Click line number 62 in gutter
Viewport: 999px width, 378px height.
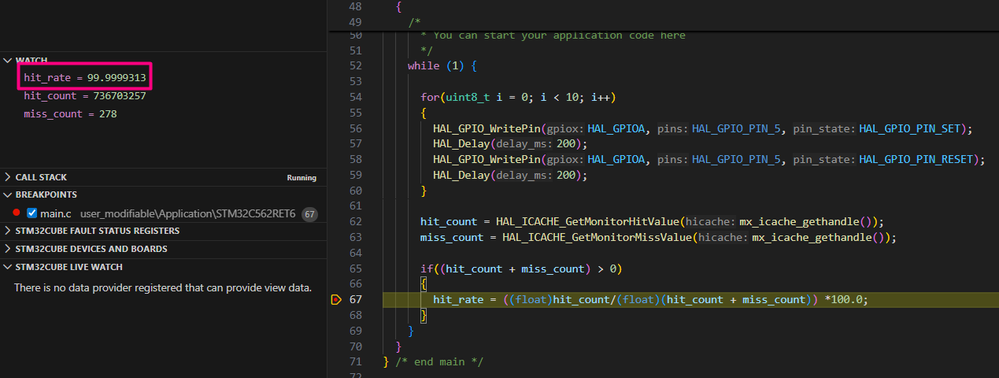click(x=356, y=222)
